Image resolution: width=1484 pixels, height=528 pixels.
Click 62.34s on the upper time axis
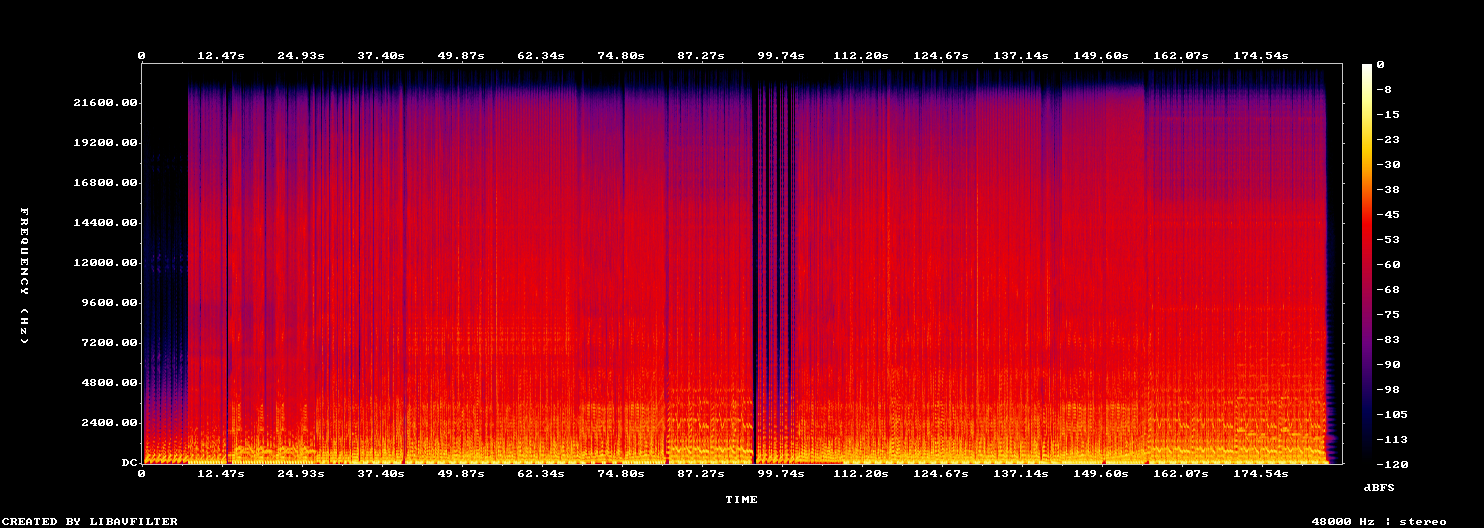pyautogui.click(x=541, y=56)
